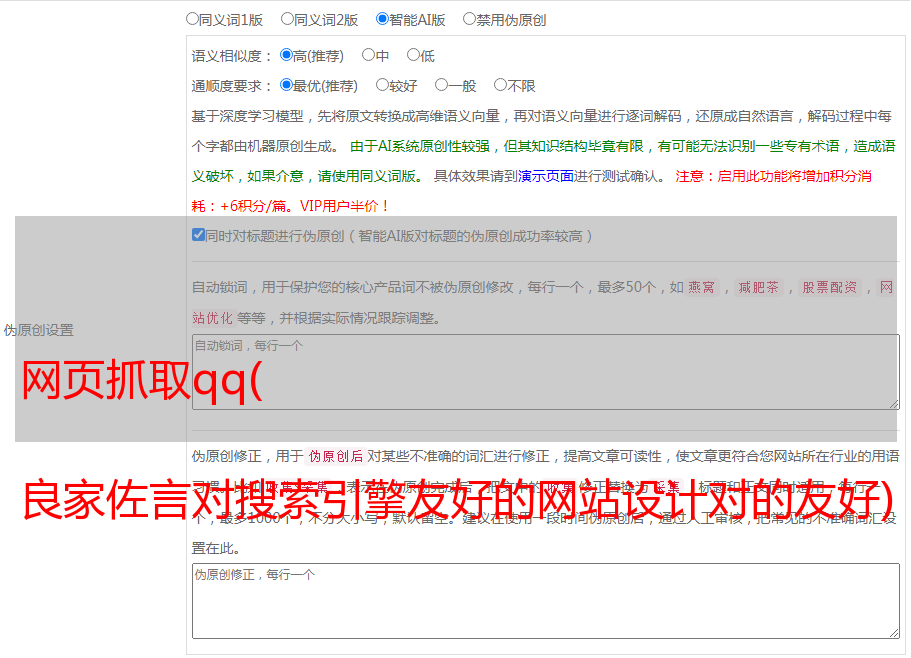Select 禁用伪原创 radio option
Viewport: 911px width, 658px height.
click(x=469, y=19)
